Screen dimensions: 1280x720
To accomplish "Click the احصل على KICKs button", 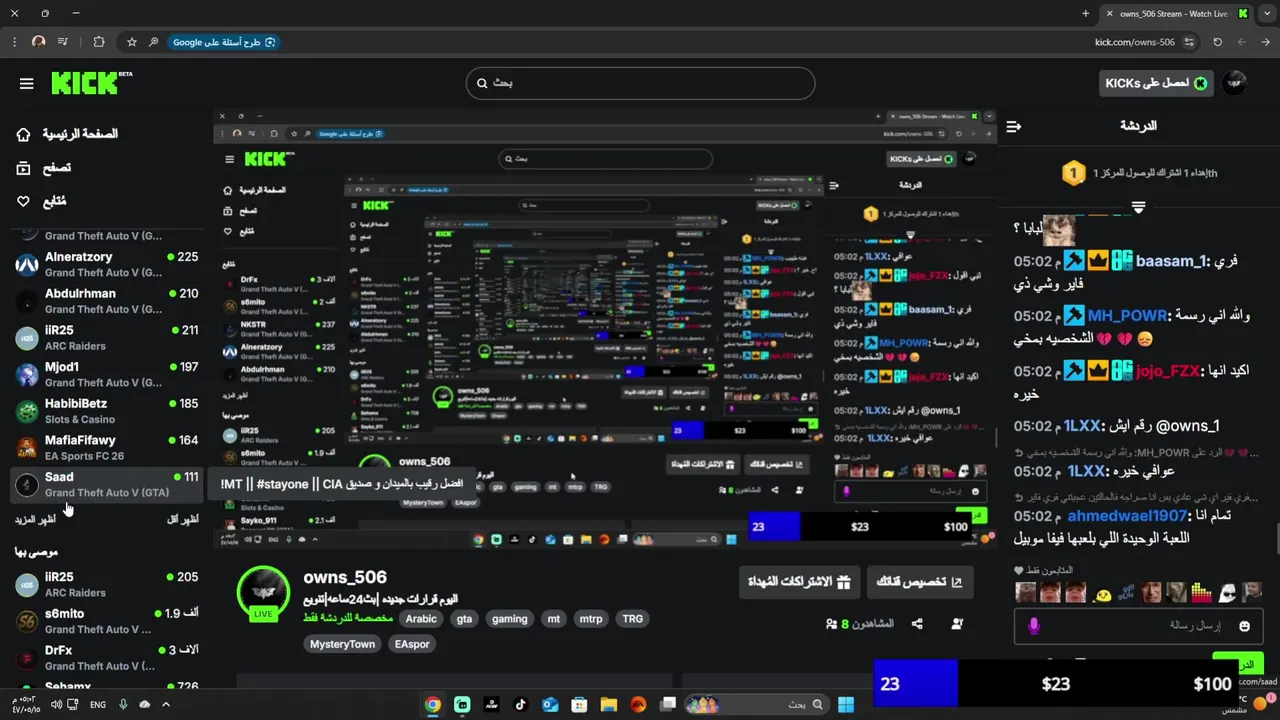I will [x=1156, y=83].
